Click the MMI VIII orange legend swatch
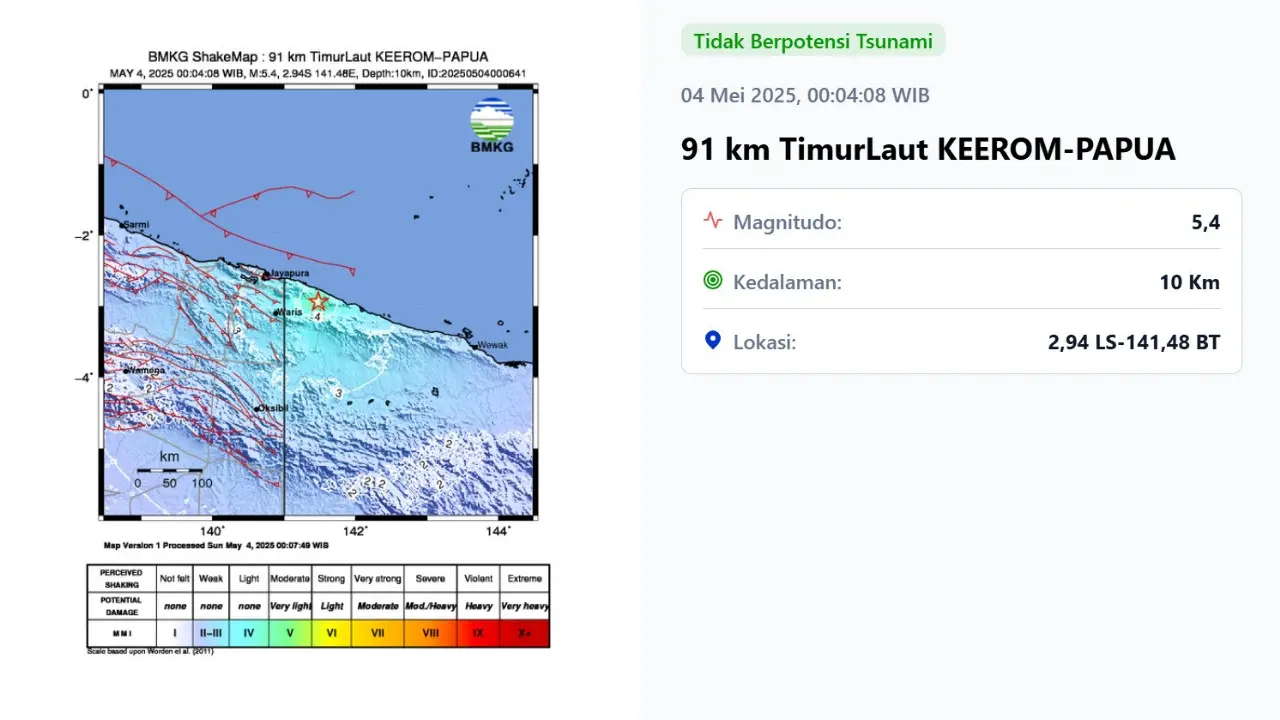 [x=431, y=633]
